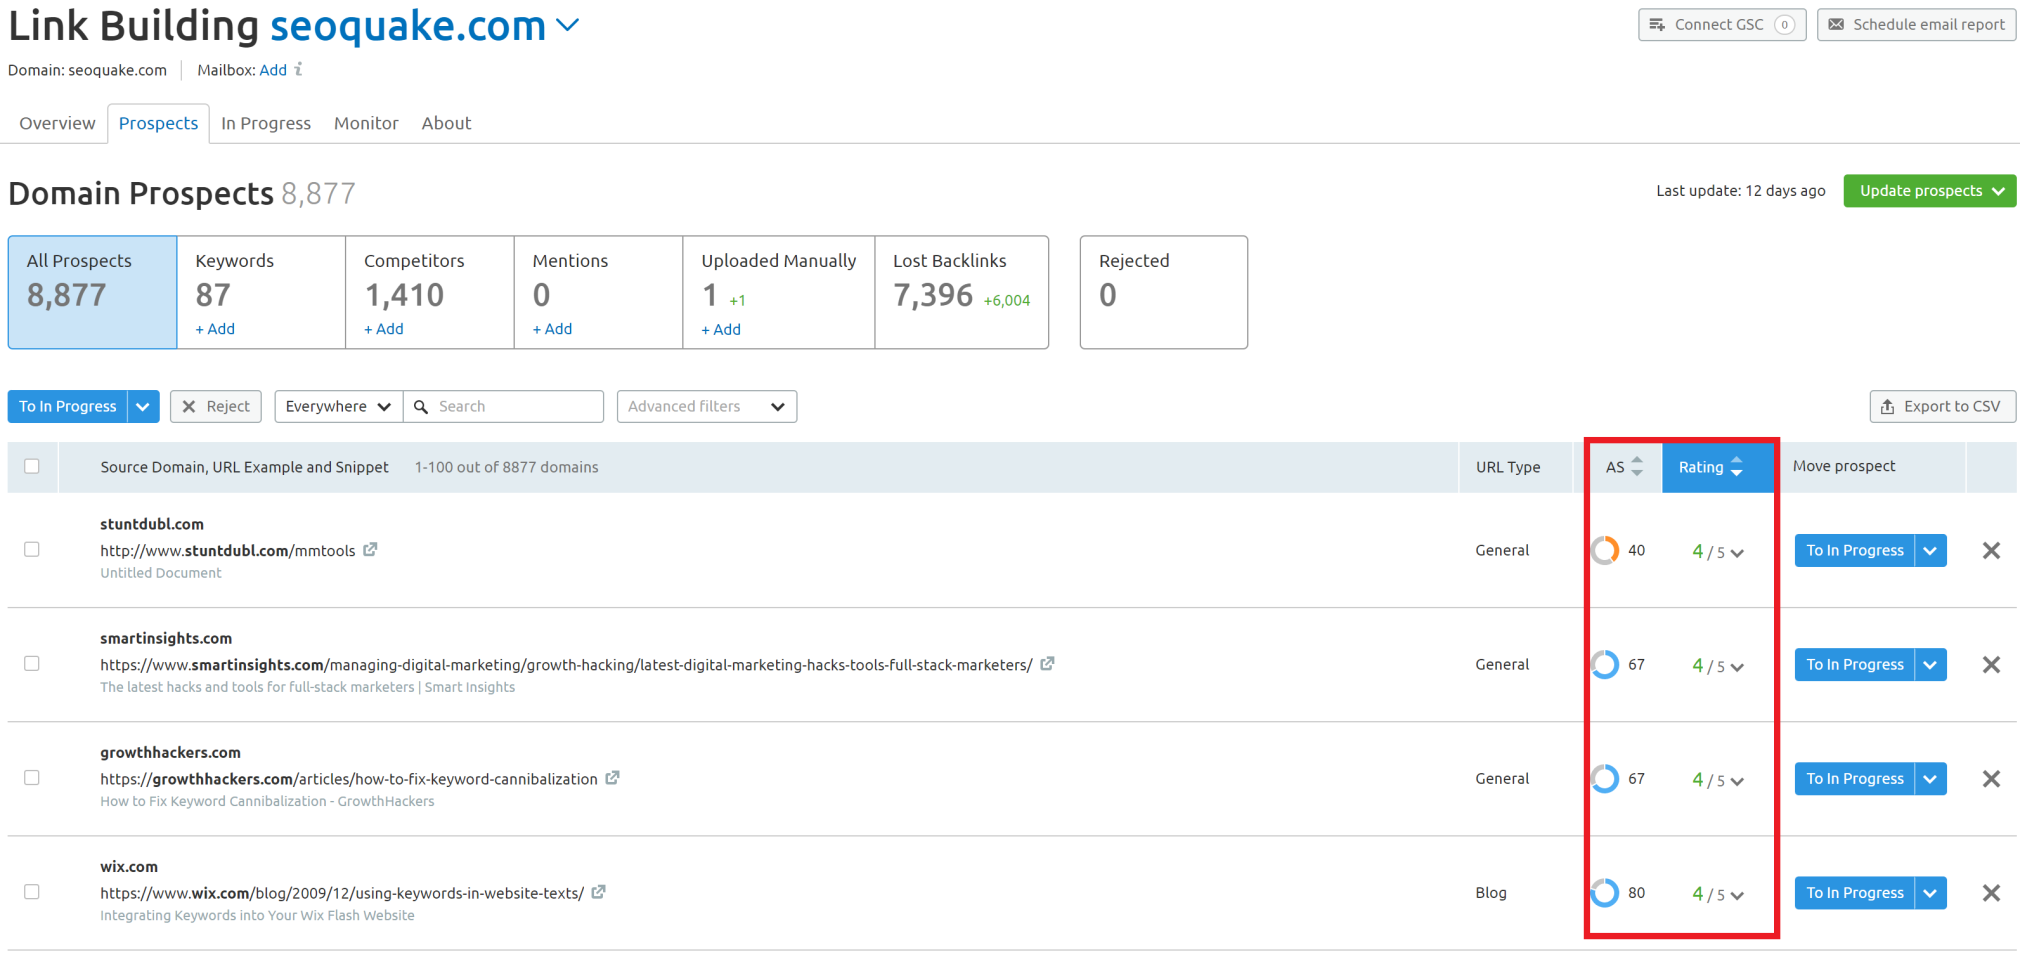Switch to the In Progress tab
The image size is (2020, 957).
[266, 123]
